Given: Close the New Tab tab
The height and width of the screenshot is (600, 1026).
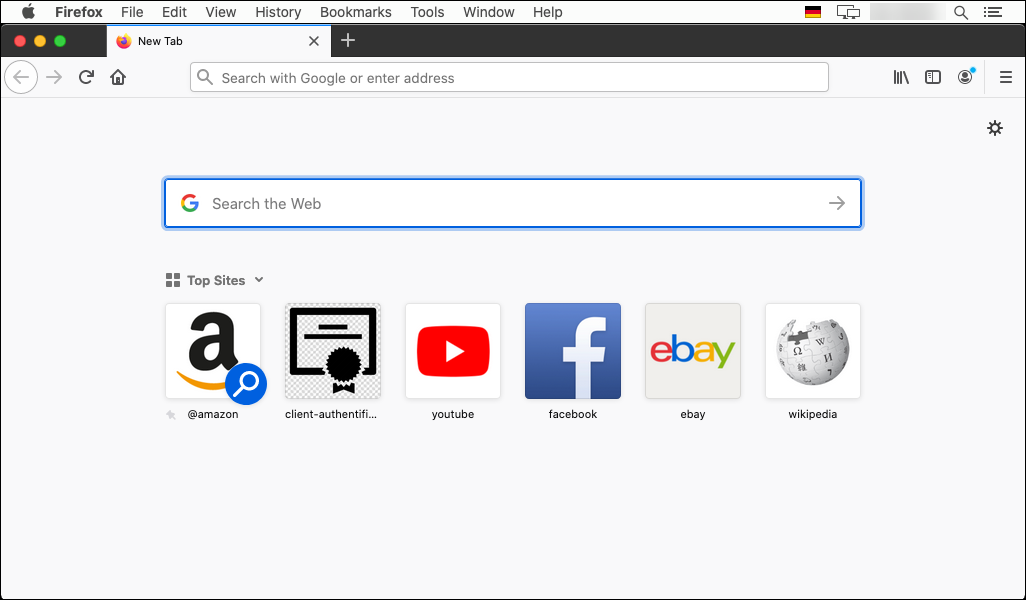Looking at the screenshot, I should click(x=314, y=41).
